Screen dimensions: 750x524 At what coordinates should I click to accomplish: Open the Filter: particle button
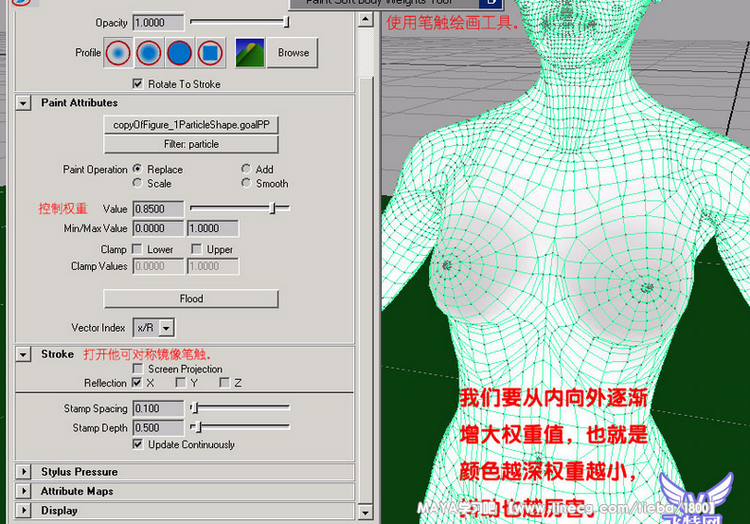coord(191,144)
